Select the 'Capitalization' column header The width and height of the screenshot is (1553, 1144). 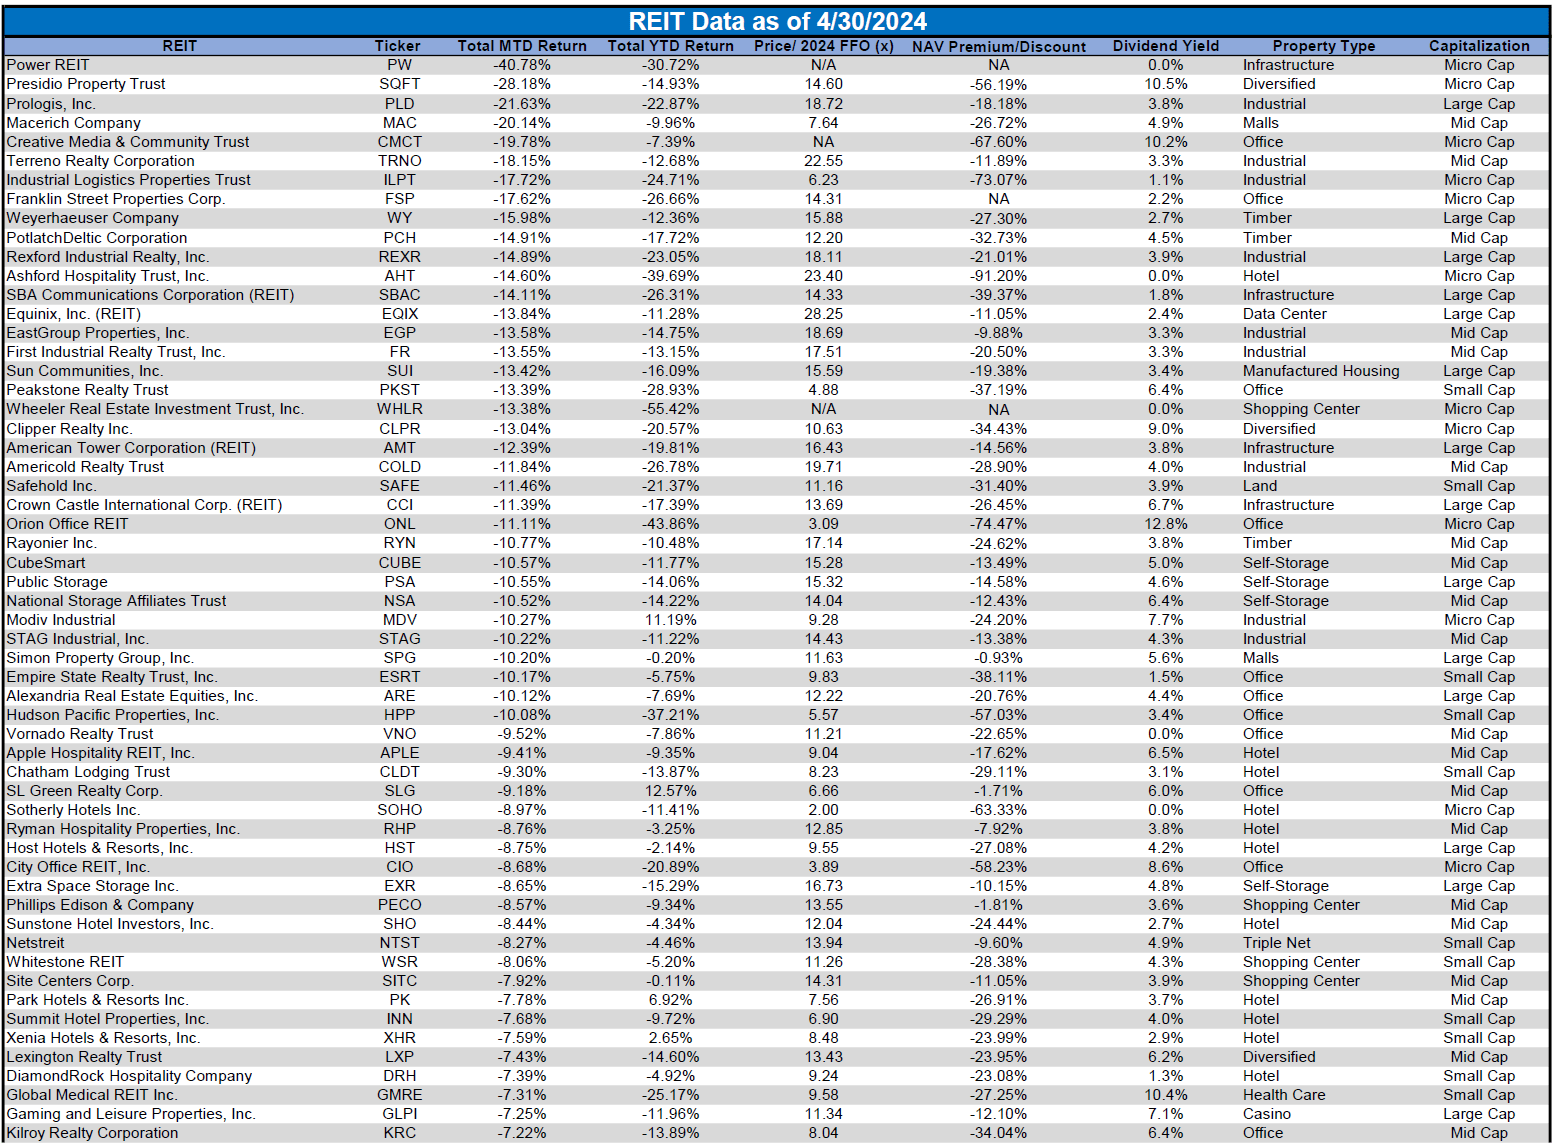pyautogui.click(x=1479, y=46)
